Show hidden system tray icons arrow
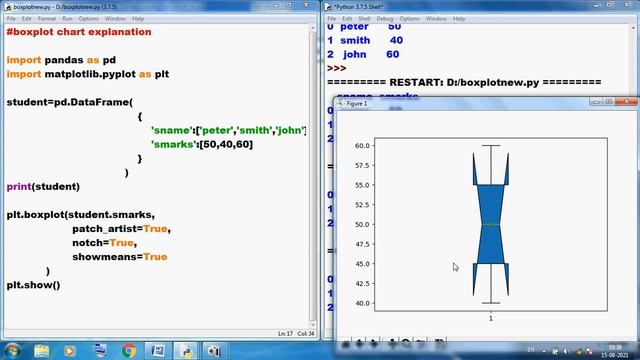This screenshot has height=360, width=640. (x=544, y=351)
